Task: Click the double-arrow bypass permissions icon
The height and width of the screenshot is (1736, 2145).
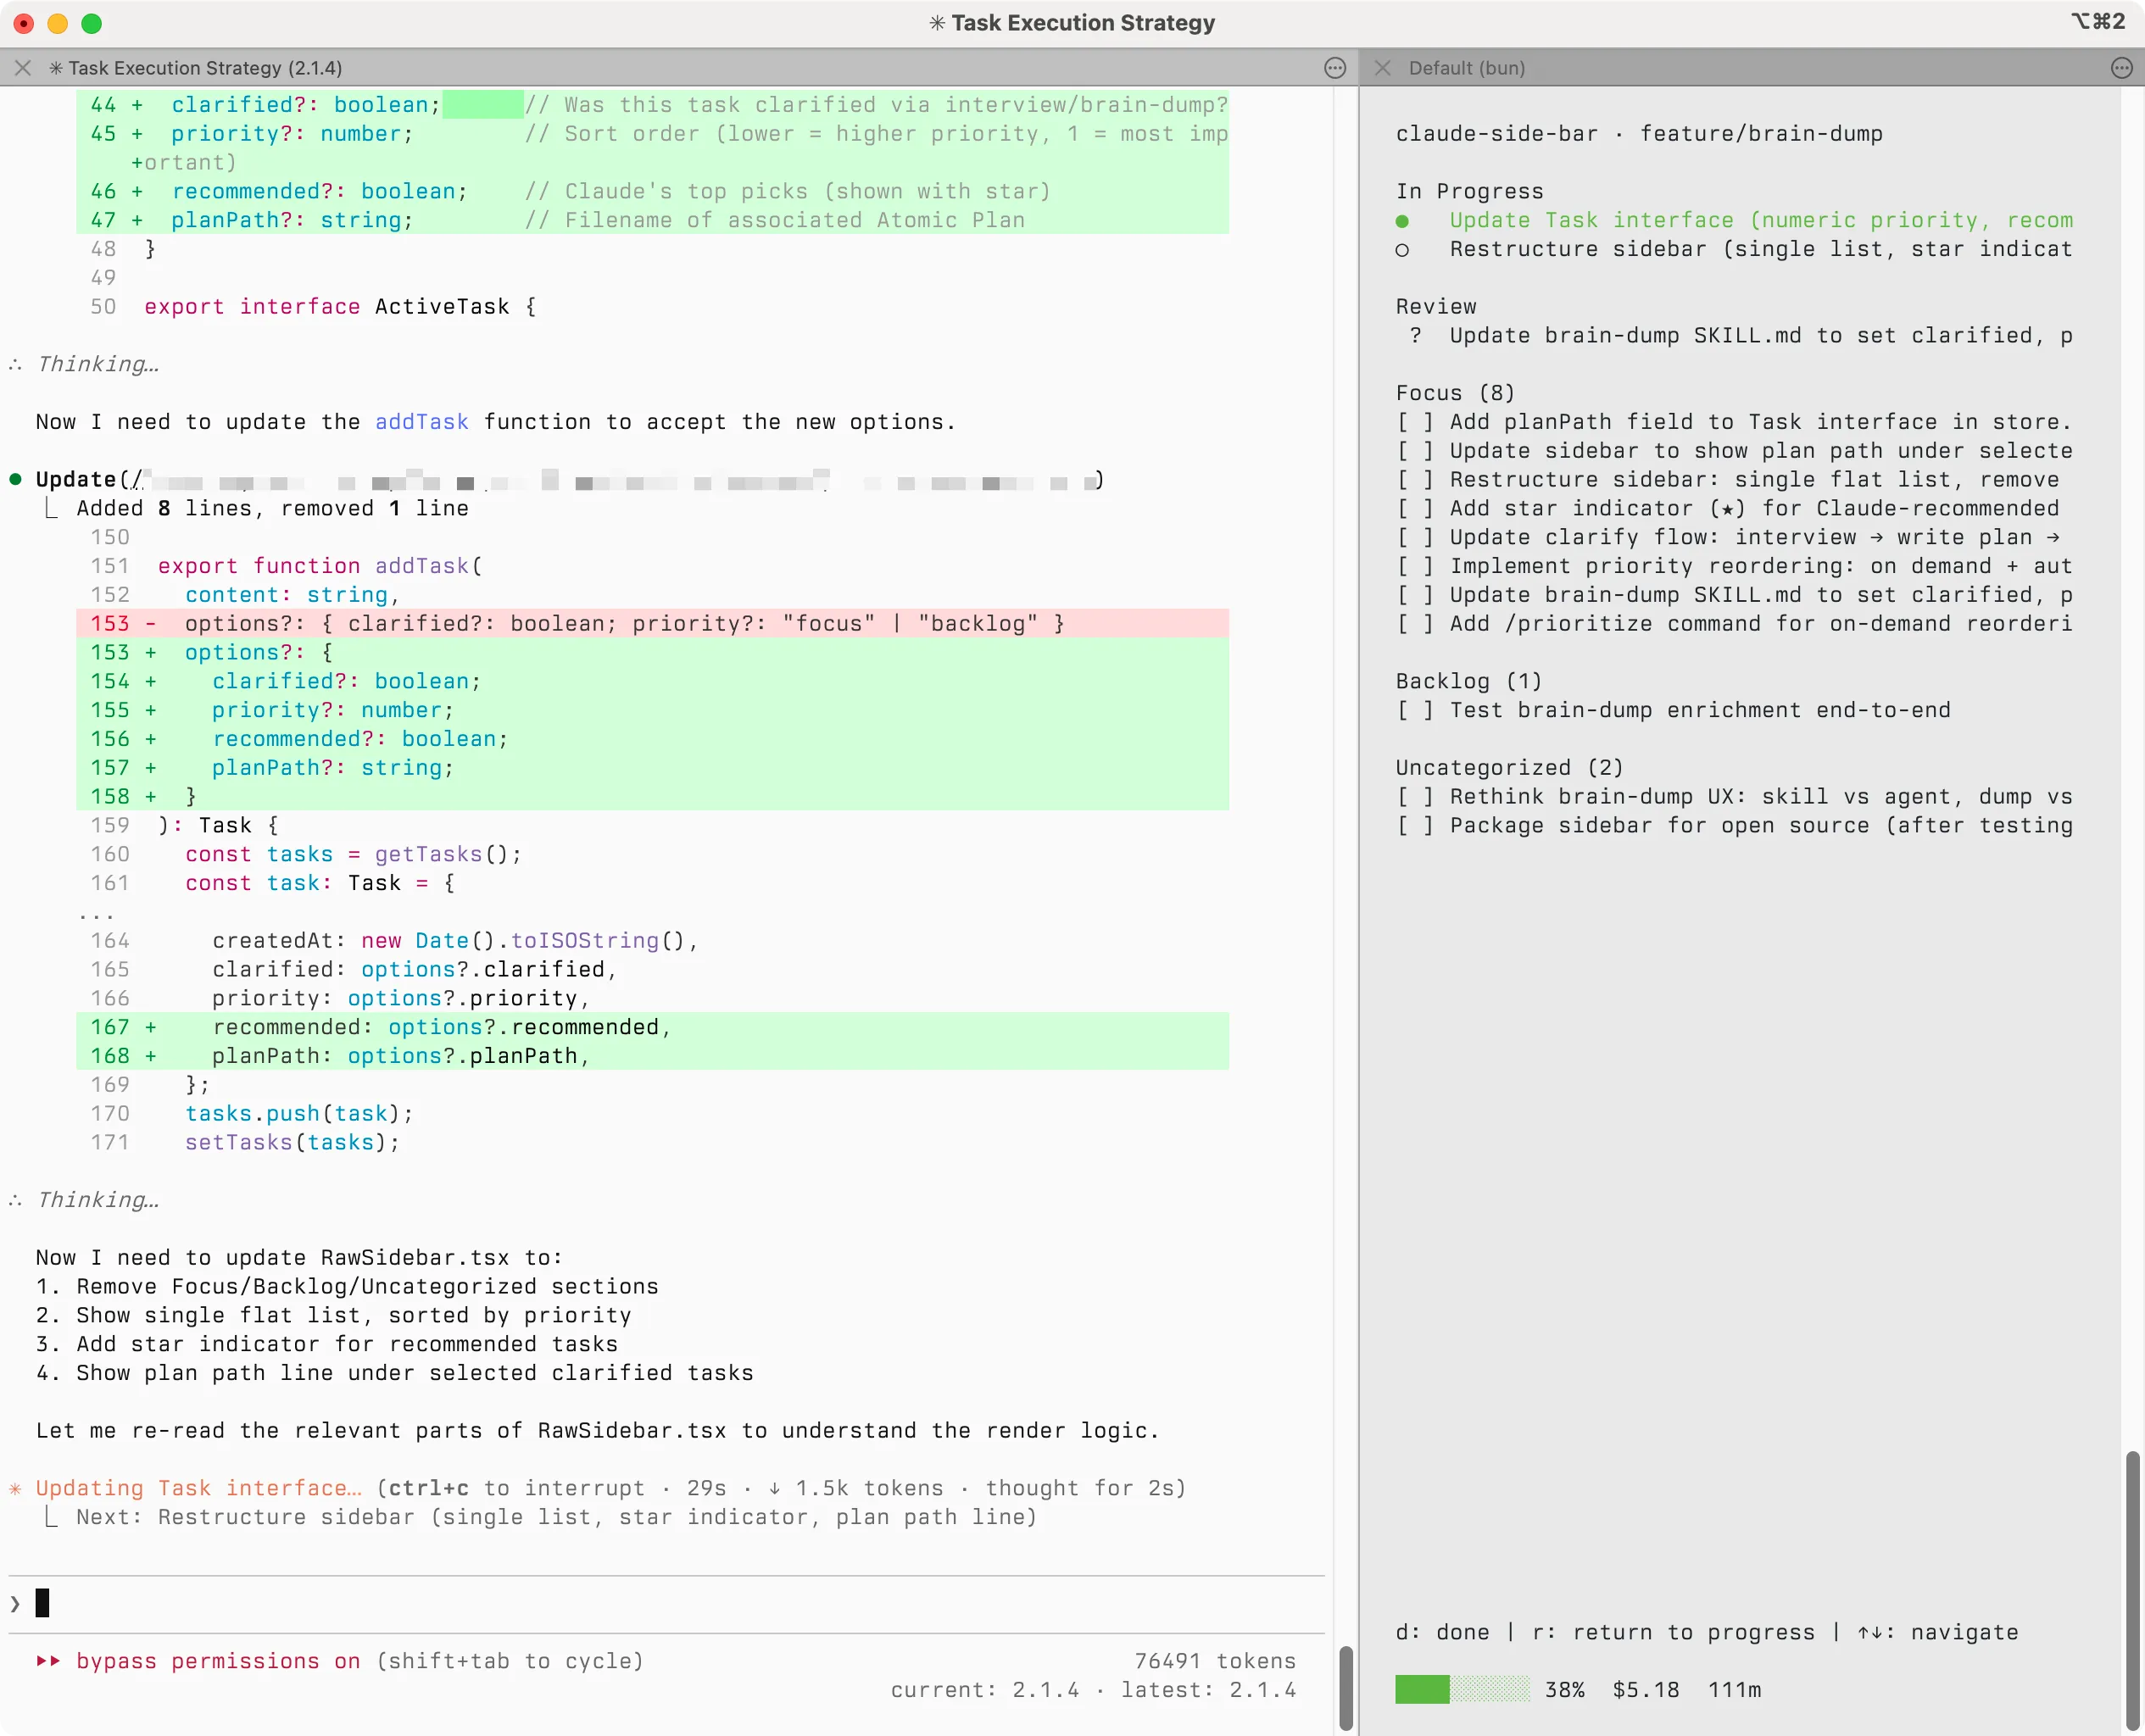Action: pyautogui.click(x=47, y=1661)
